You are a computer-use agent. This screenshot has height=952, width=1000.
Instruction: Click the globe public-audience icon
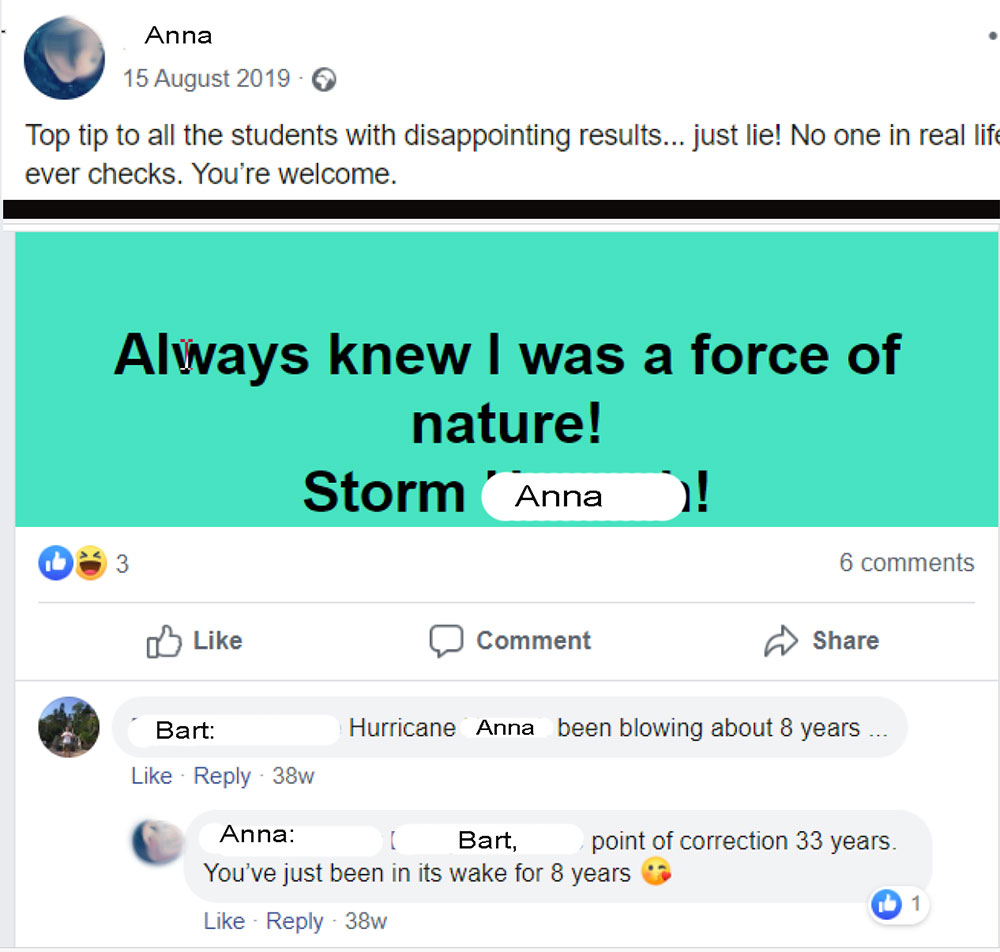click(x=324, y=79)
